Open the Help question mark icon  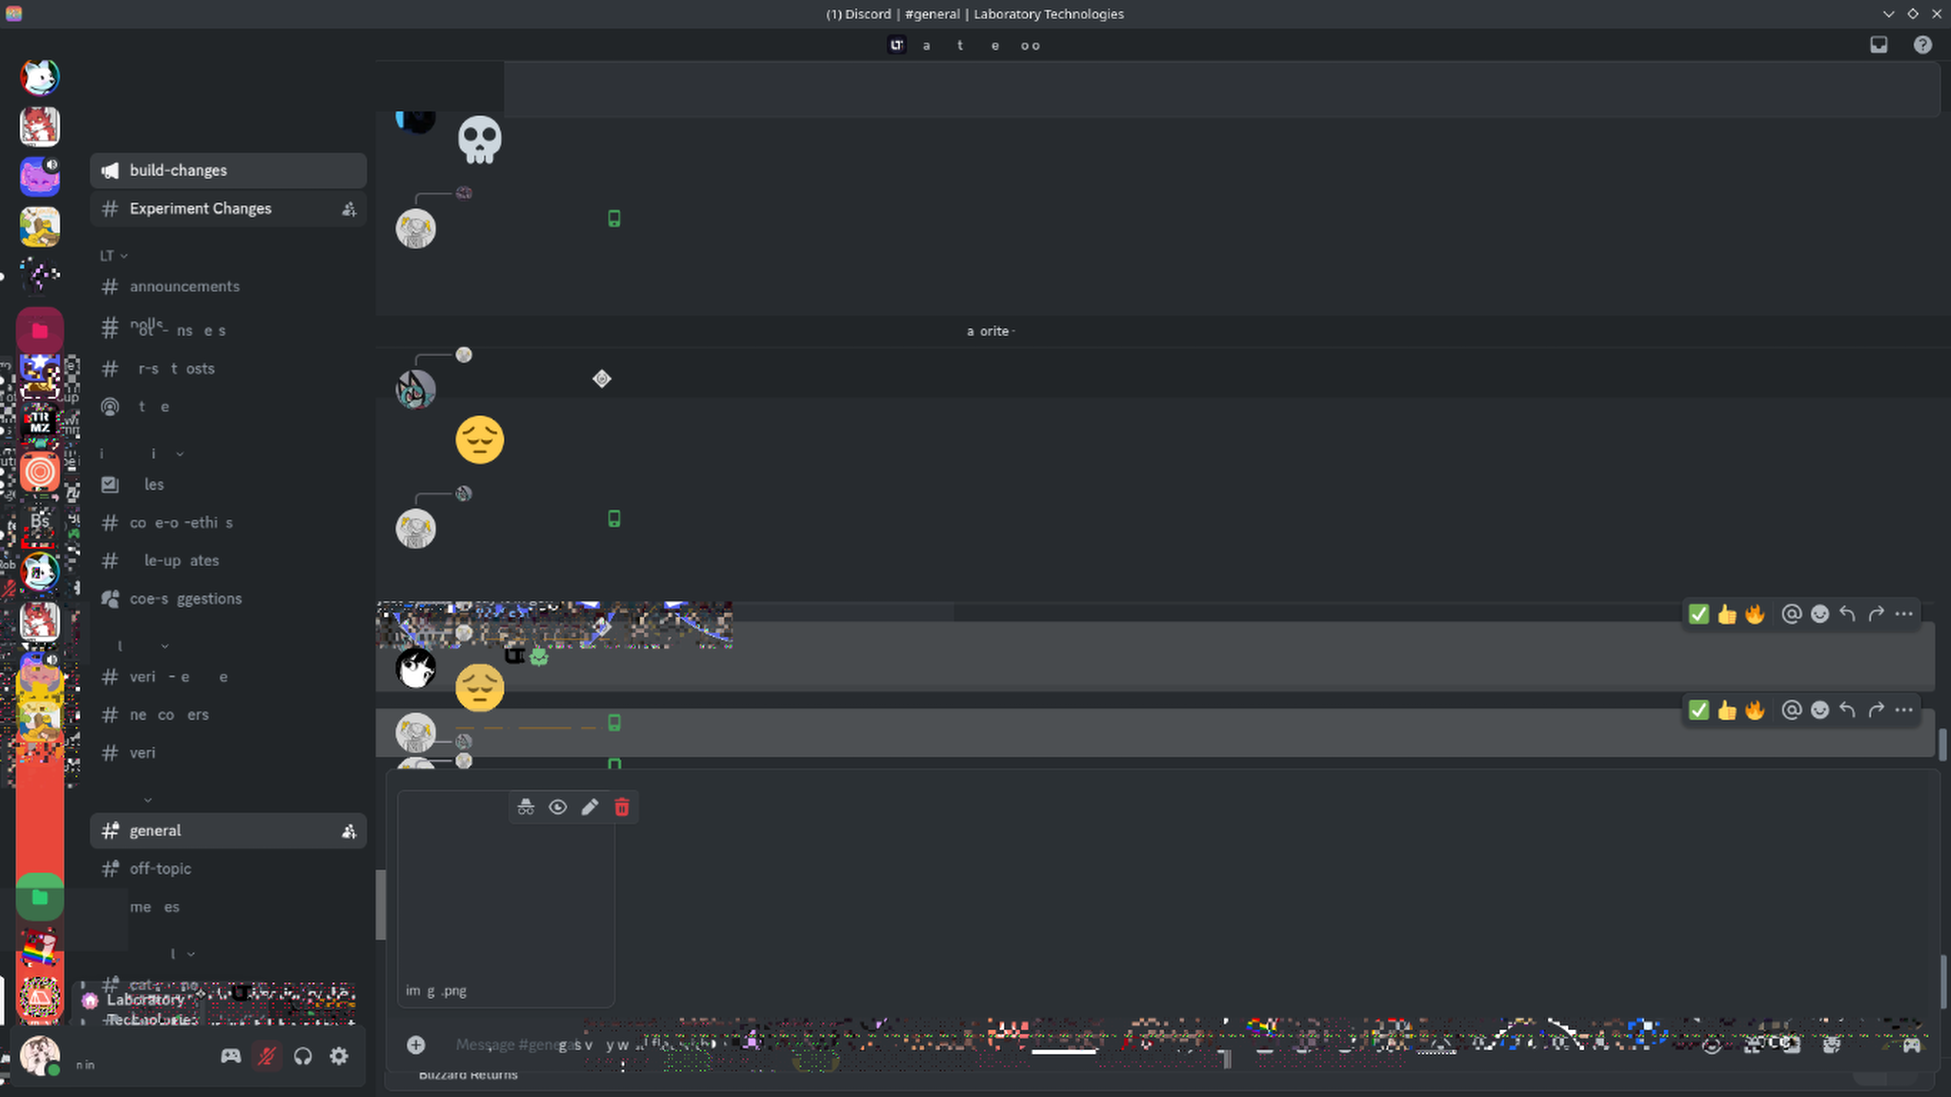pyautogui.click(x=1922, y=45)
